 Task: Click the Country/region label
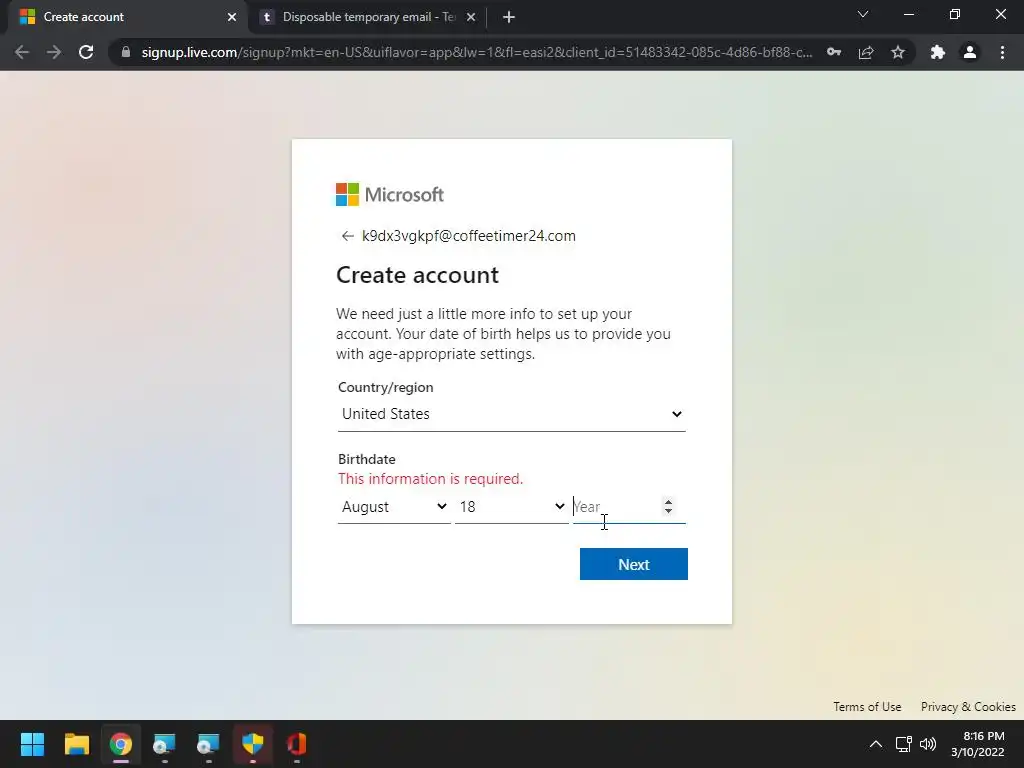[385, 387]
